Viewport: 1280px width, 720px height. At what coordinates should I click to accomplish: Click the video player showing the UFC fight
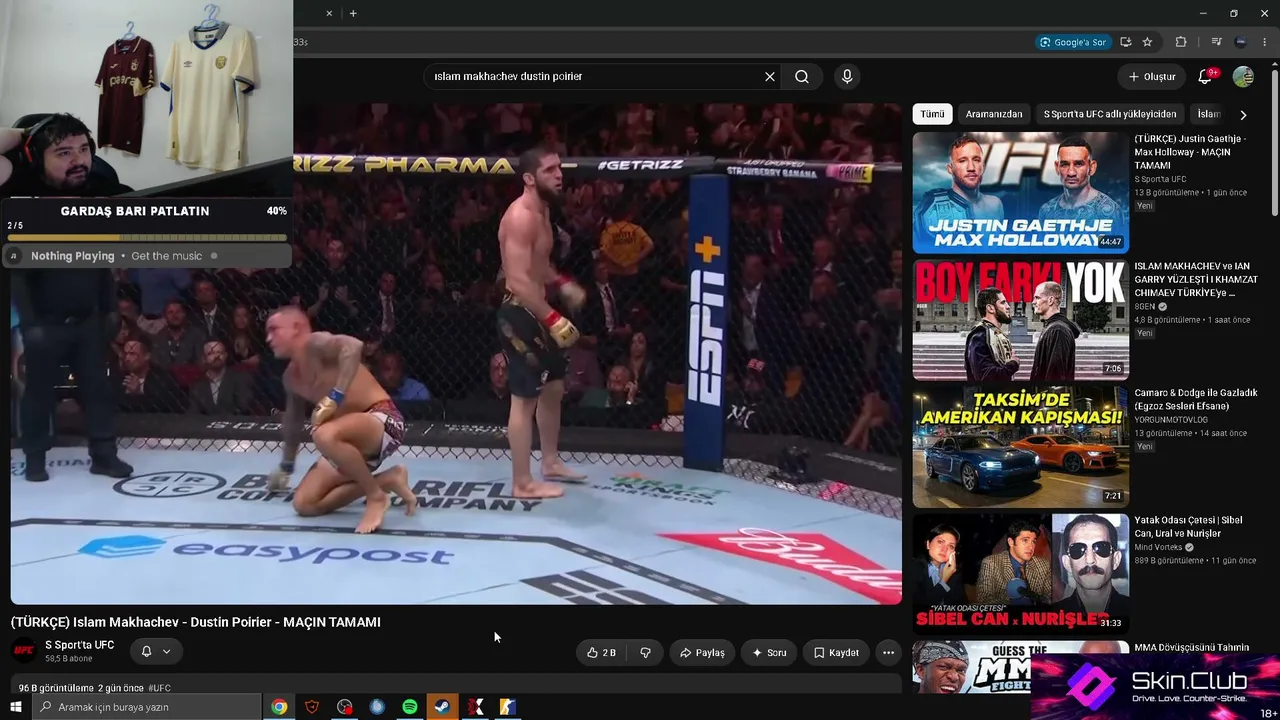point(456,354)
